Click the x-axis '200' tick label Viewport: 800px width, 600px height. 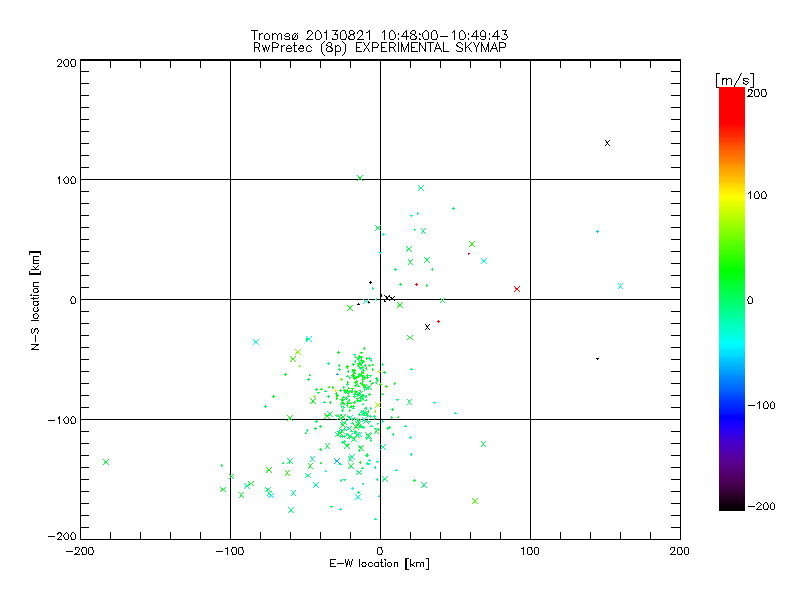680,551
